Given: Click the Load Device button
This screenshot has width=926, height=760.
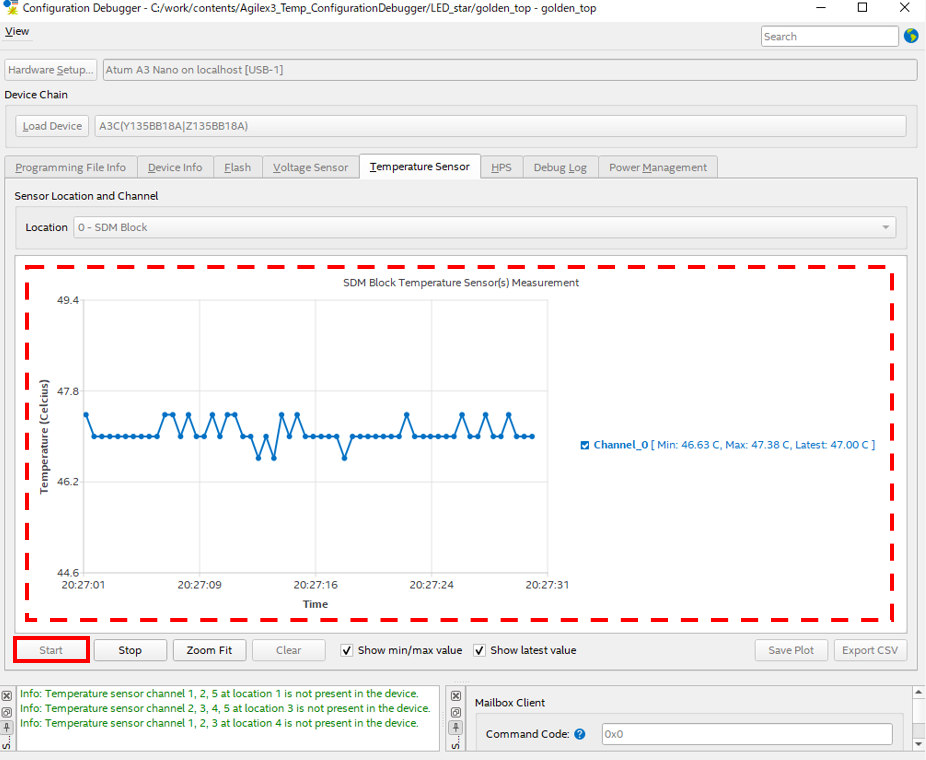Looking at the screenshot, I should pyautogui.click(x=52, y=126).
